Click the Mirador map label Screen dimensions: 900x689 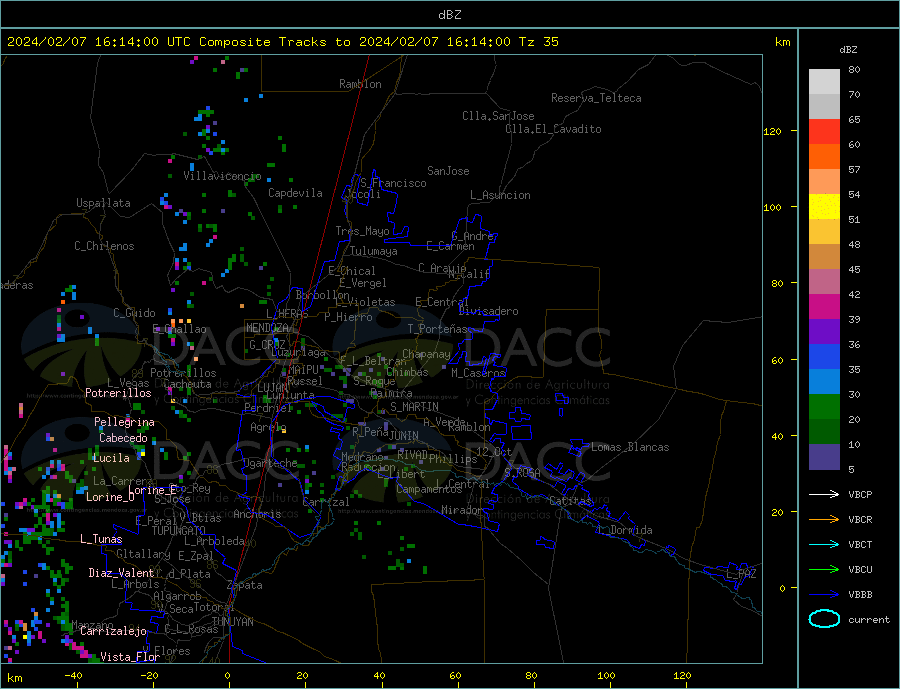(x=462, y=510)
